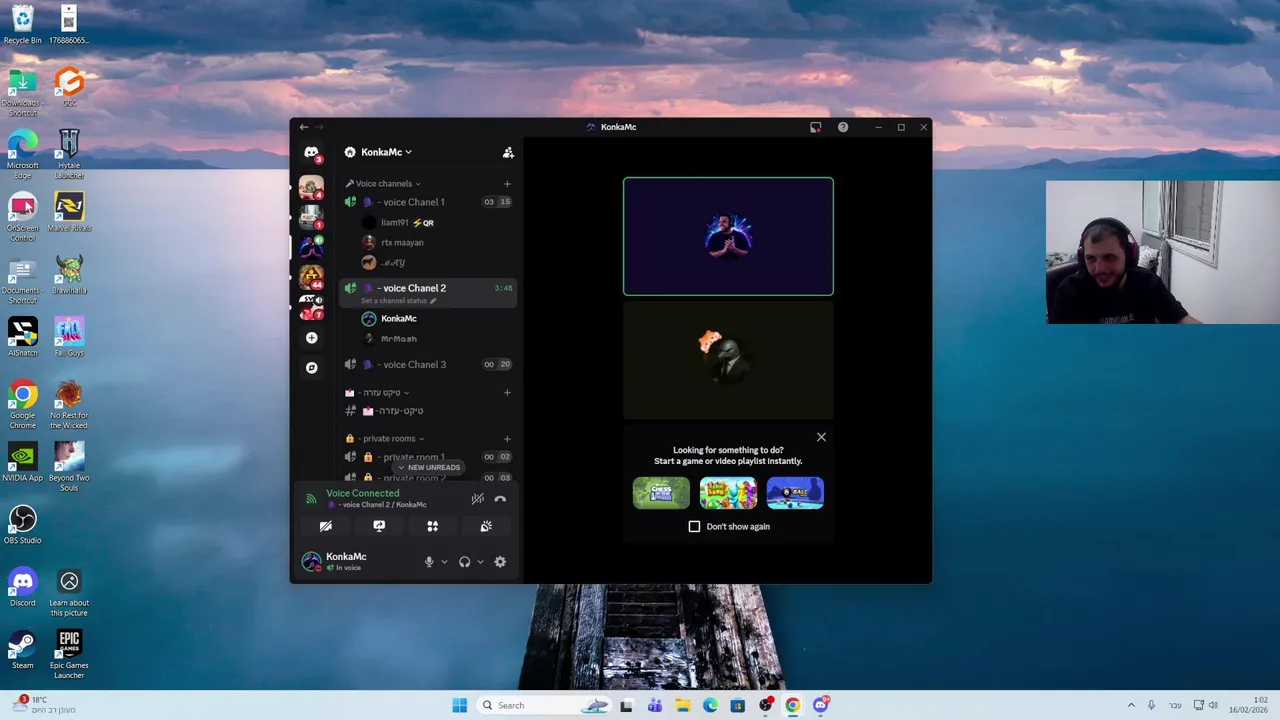Select the highlighted top video tile
Screen dimensions: 1280x720
[x=728, y=237]
